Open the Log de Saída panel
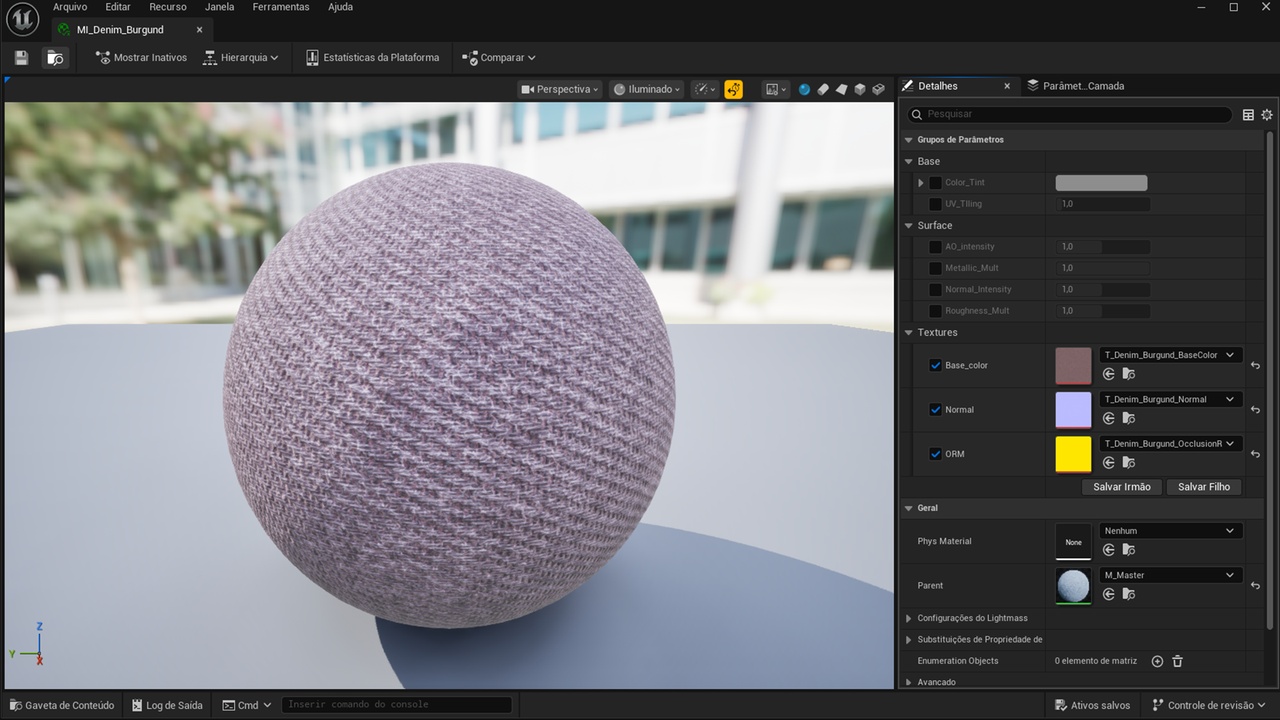This screenshot has width=1280, height=720. pos(166,705)
